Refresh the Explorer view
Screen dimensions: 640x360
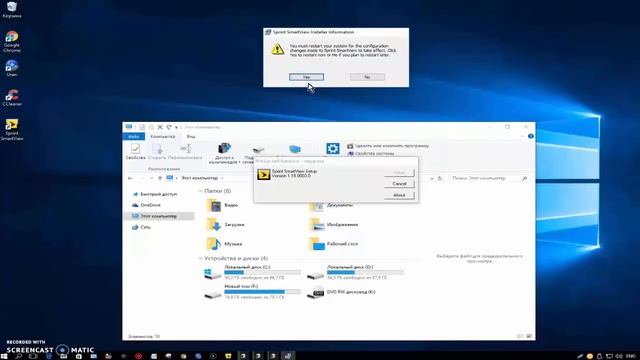point(440,178)
